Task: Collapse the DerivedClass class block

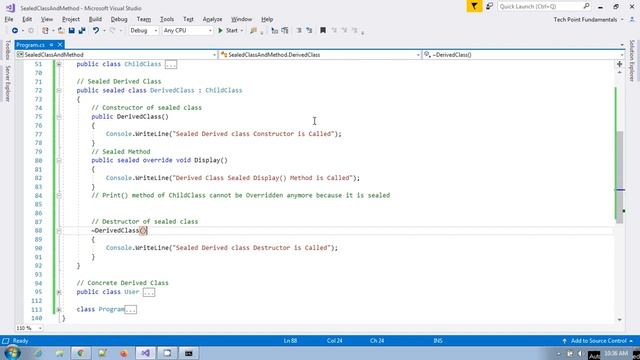Action: [59, 91]
